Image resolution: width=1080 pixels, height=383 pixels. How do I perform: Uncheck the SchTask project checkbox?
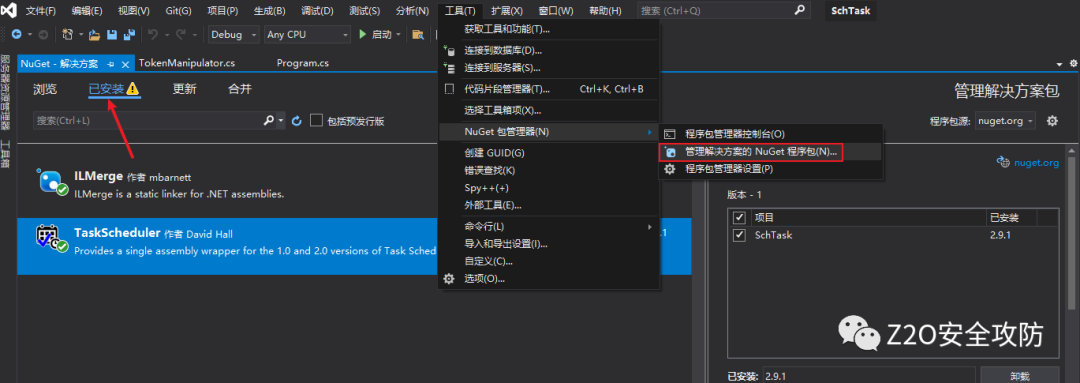(x=740, y=235)
